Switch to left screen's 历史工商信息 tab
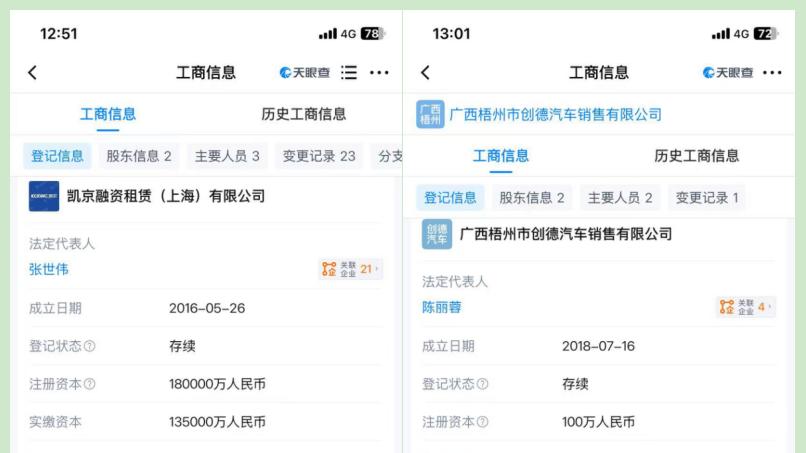The image size is (806, 453). point(303,114)
